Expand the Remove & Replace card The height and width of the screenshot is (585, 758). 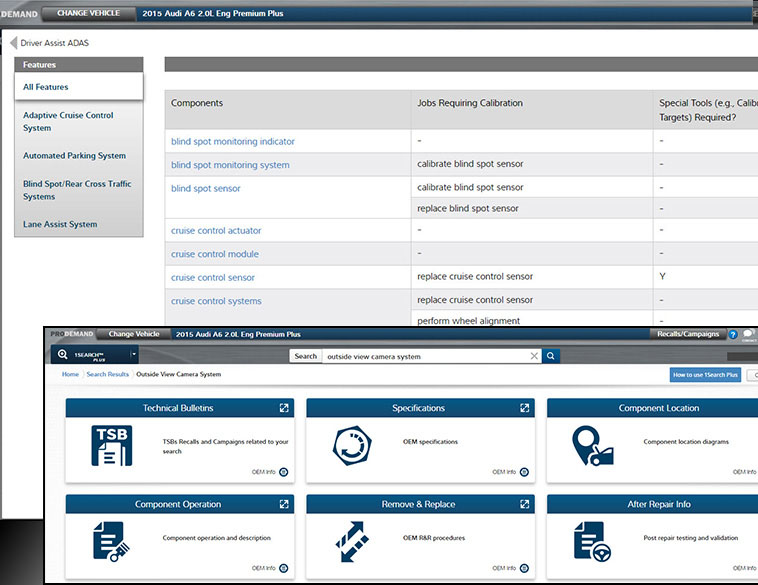click(x=525, y=504)
